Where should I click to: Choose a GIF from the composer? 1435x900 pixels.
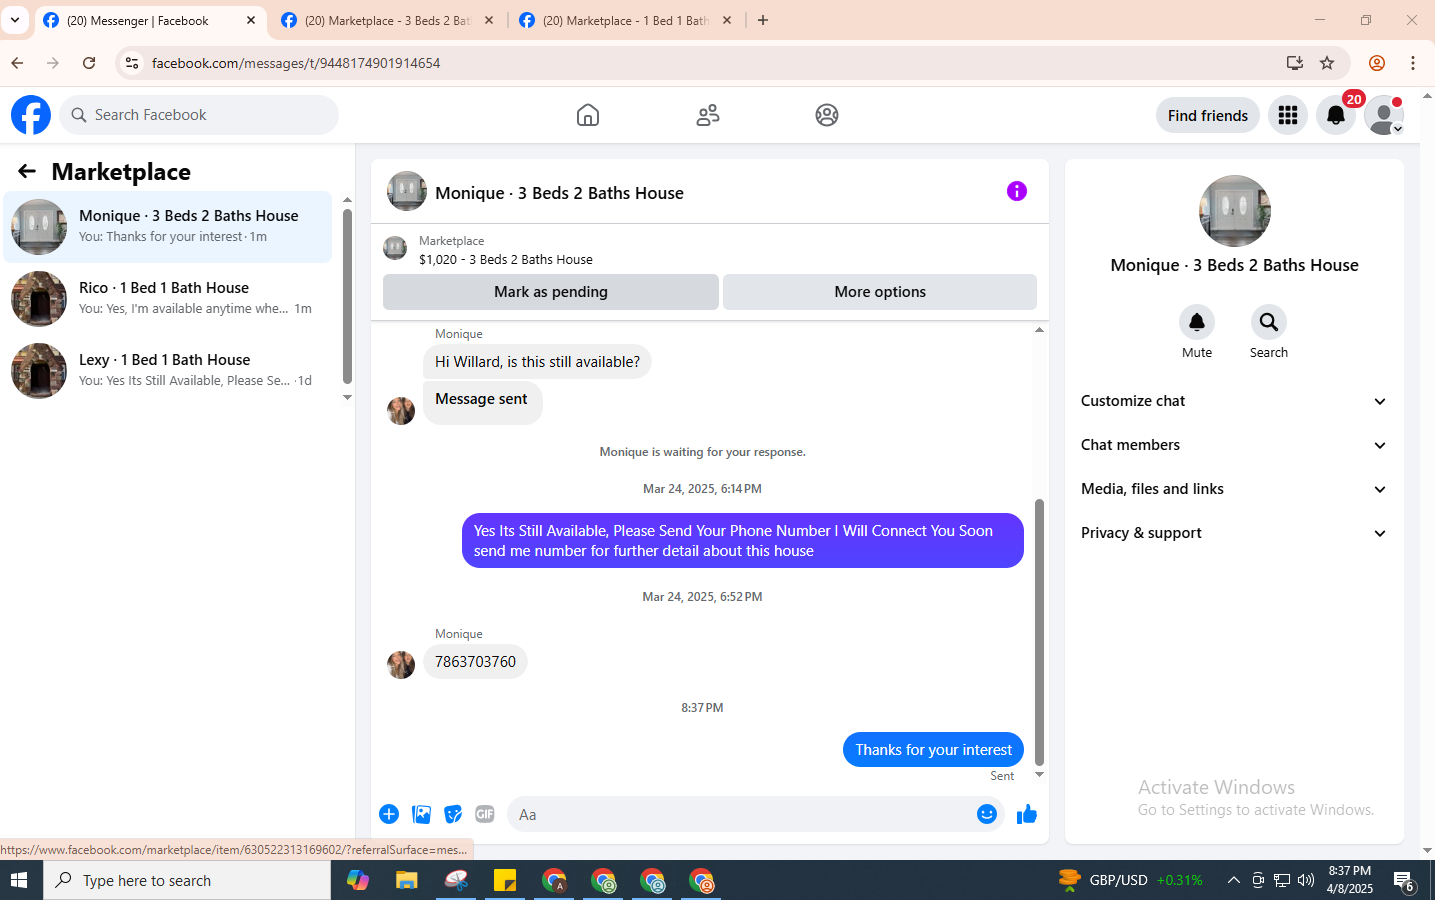[x=485, y=814]
